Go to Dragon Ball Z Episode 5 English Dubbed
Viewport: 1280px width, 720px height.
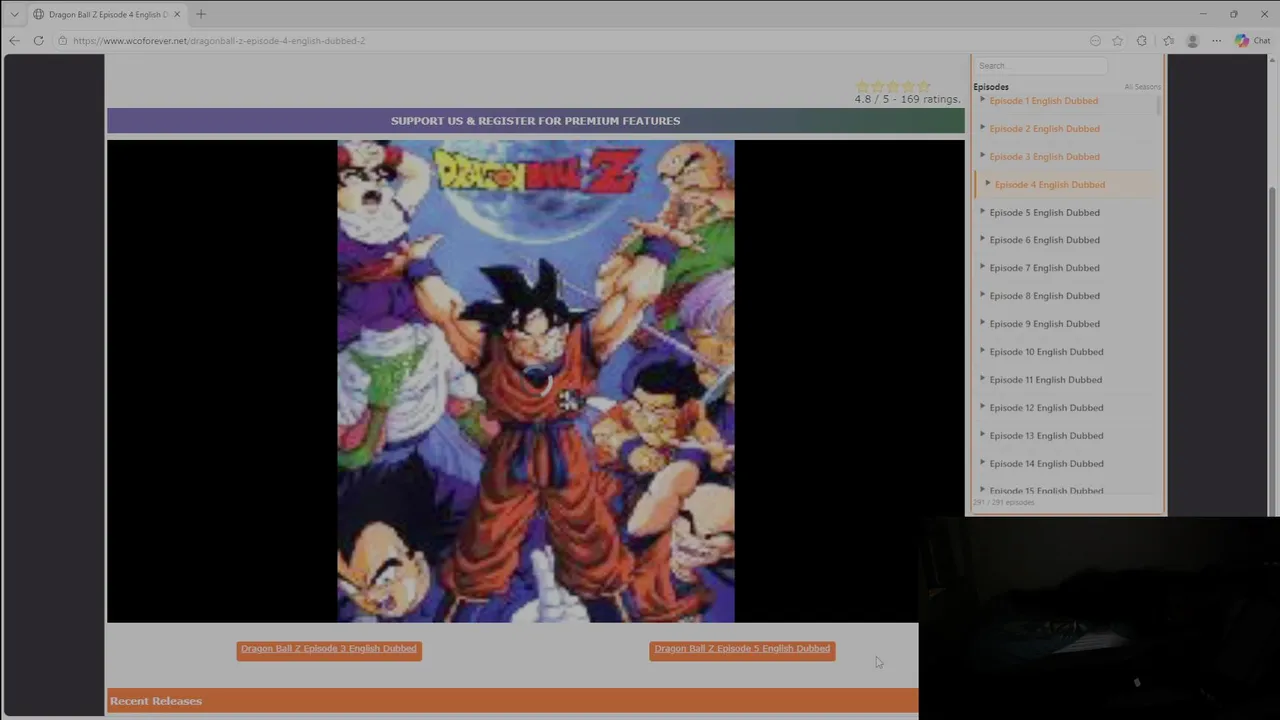coord(742,649)
